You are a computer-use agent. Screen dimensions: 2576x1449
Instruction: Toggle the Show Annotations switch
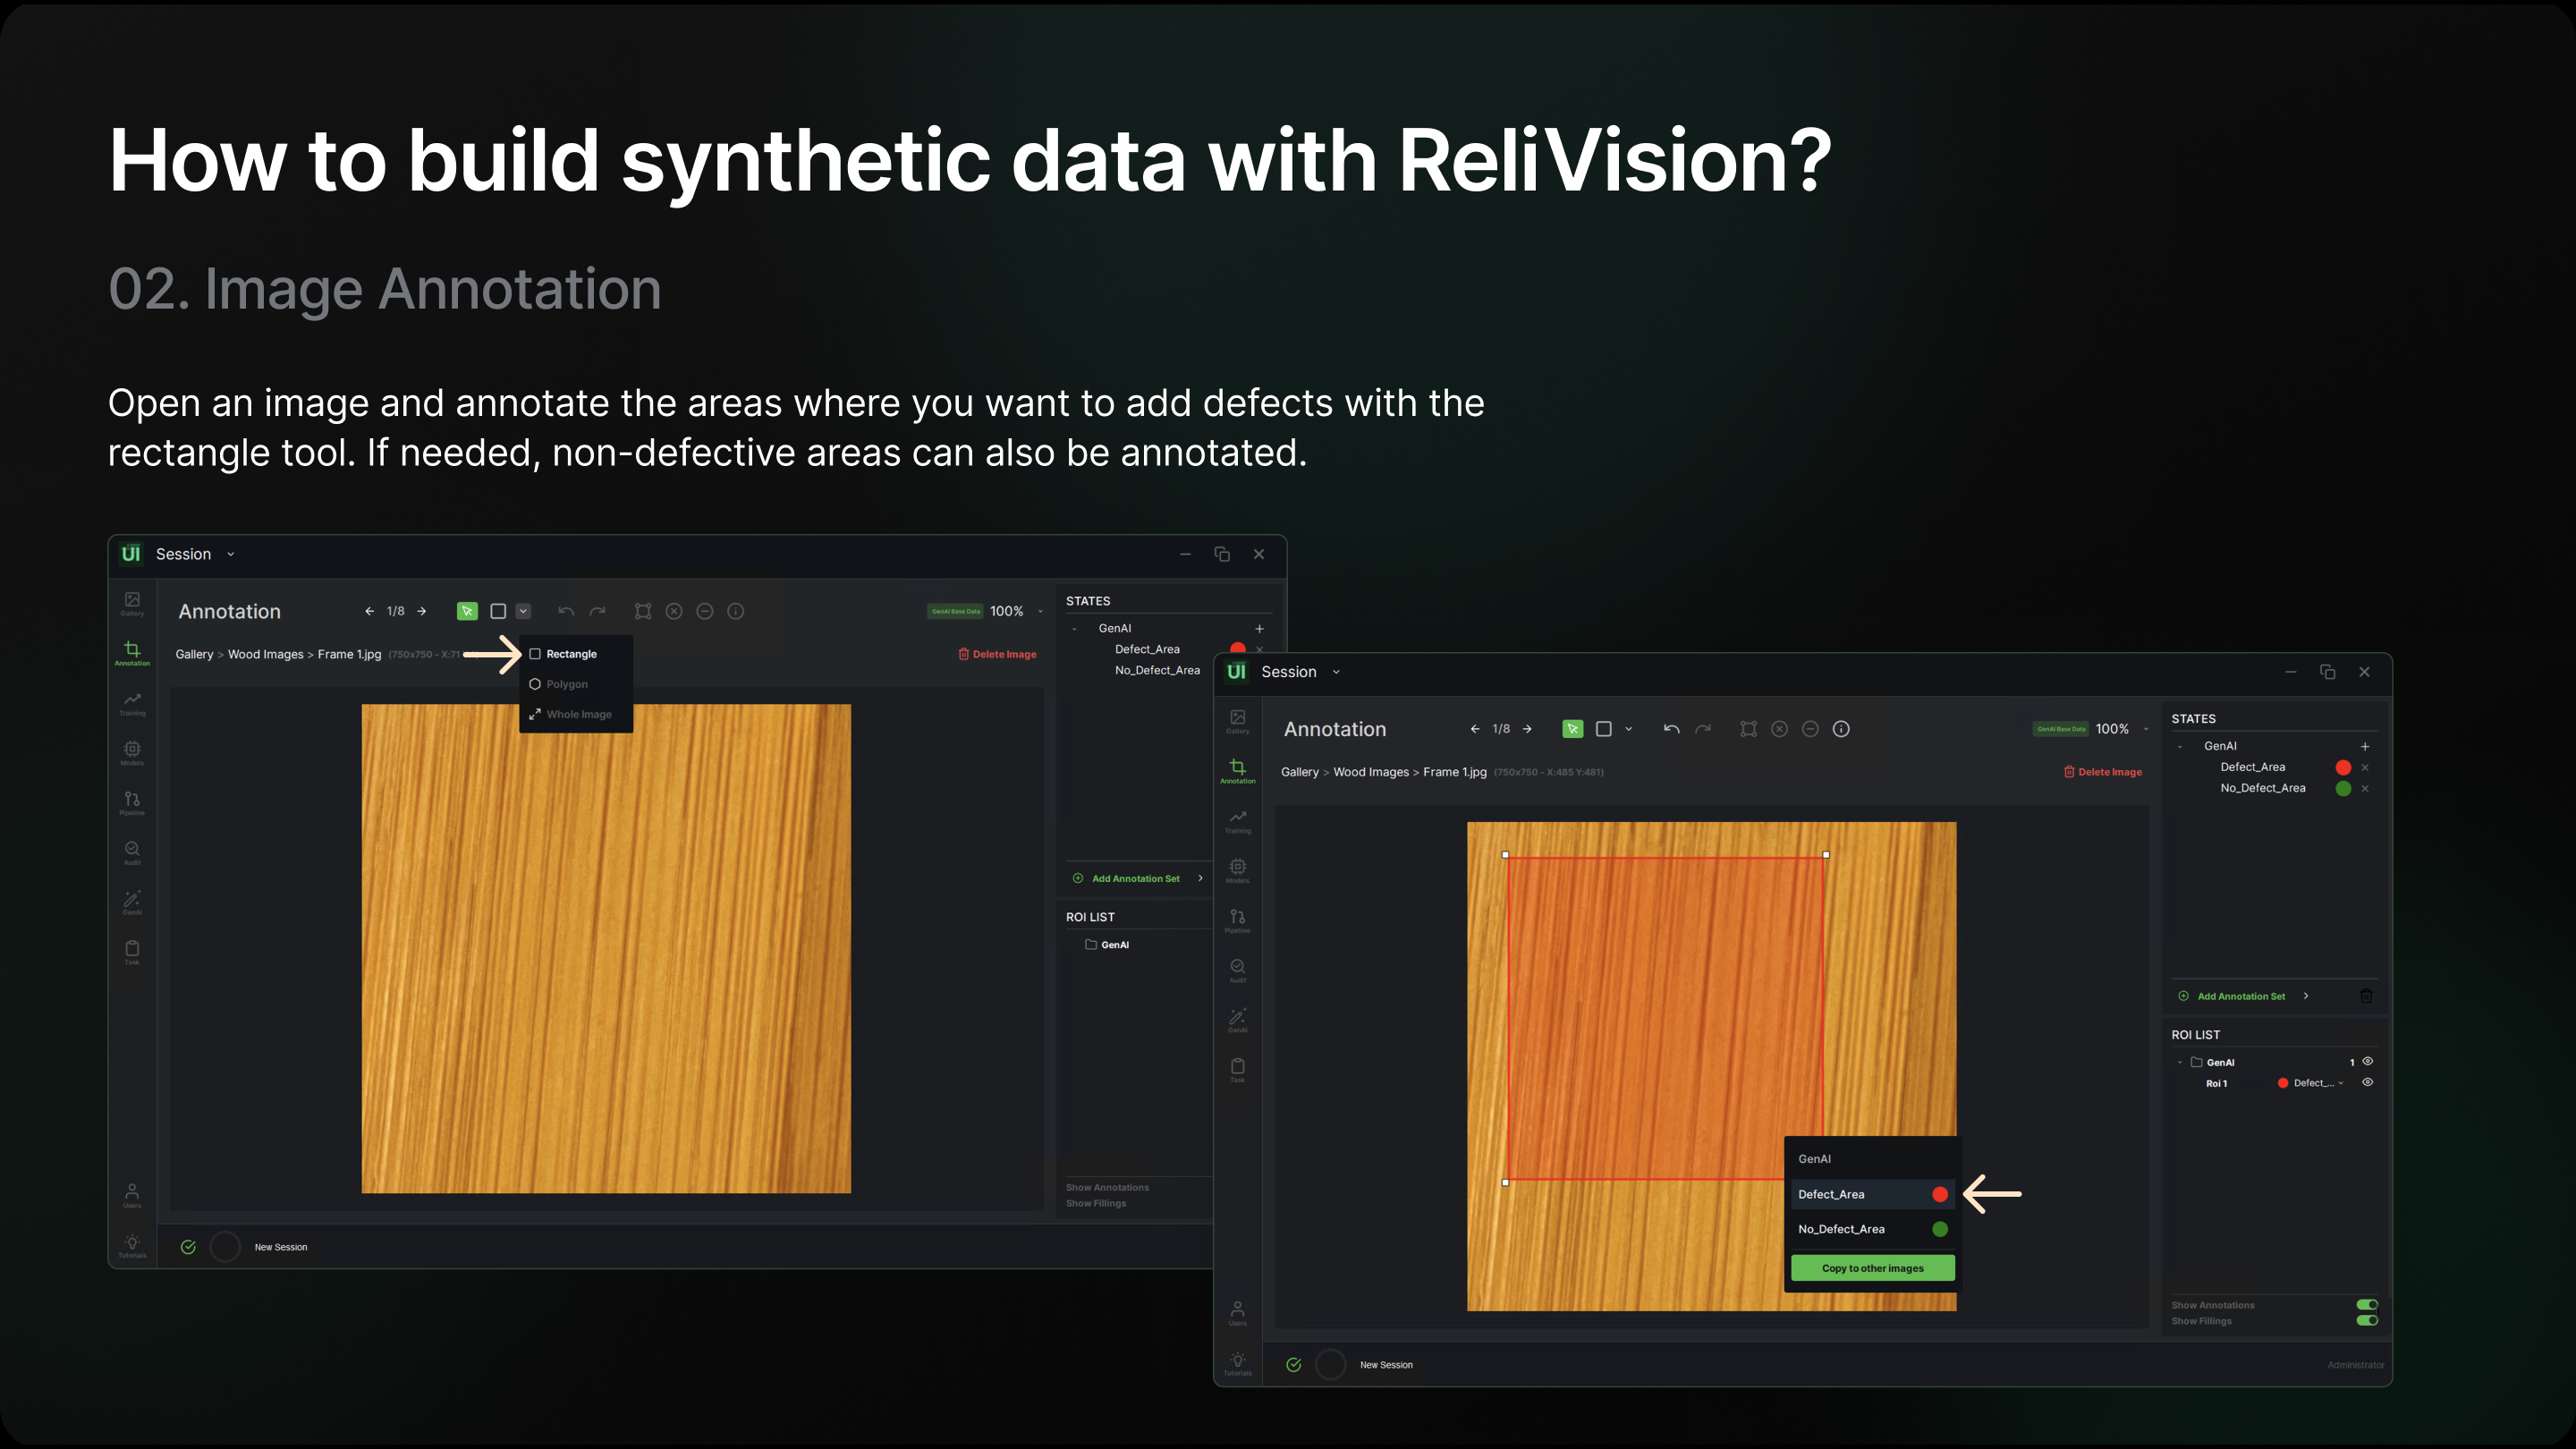click(2366, 1305)
